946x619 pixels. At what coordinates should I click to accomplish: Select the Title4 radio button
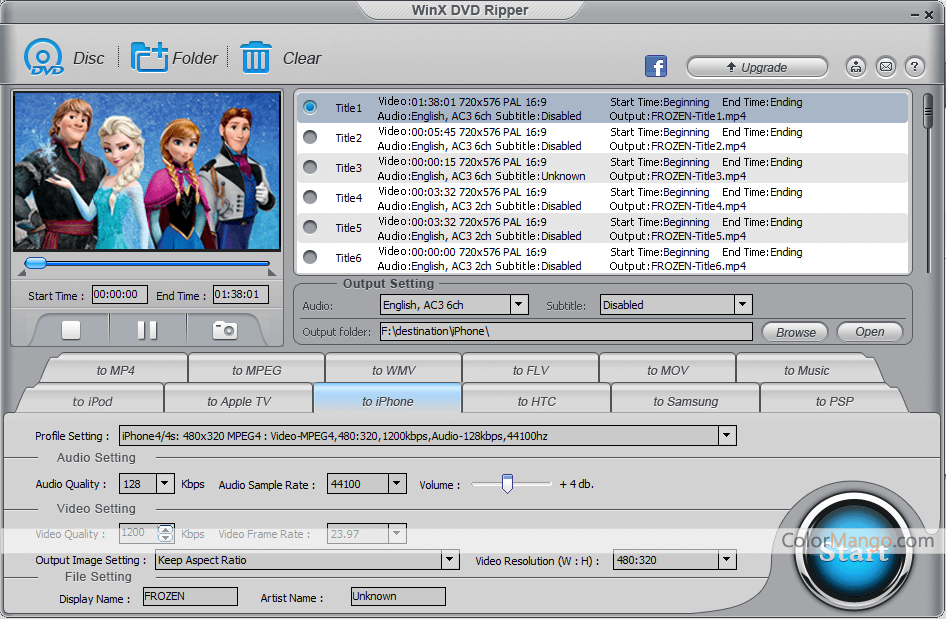click(310, 197)
